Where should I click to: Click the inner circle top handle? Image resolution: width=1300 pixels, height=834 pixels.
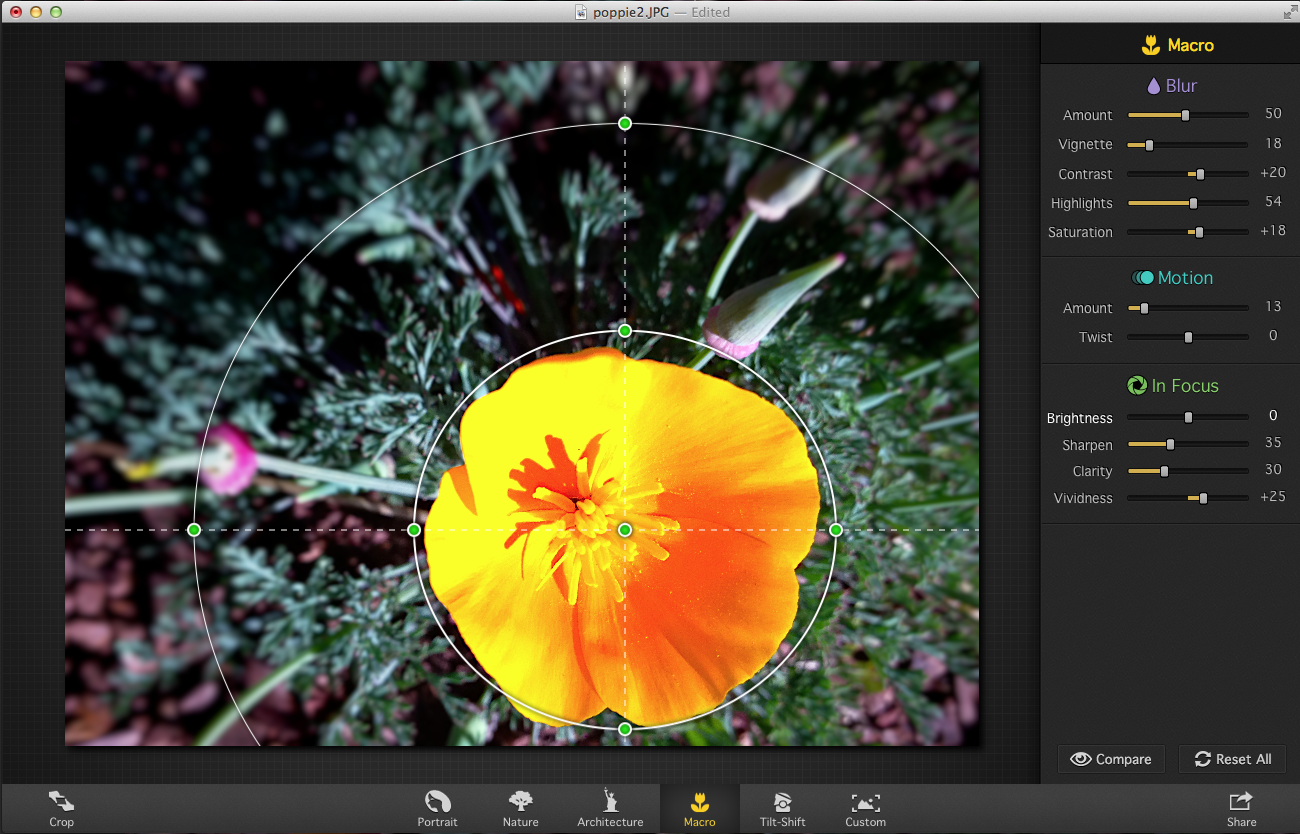625,330
